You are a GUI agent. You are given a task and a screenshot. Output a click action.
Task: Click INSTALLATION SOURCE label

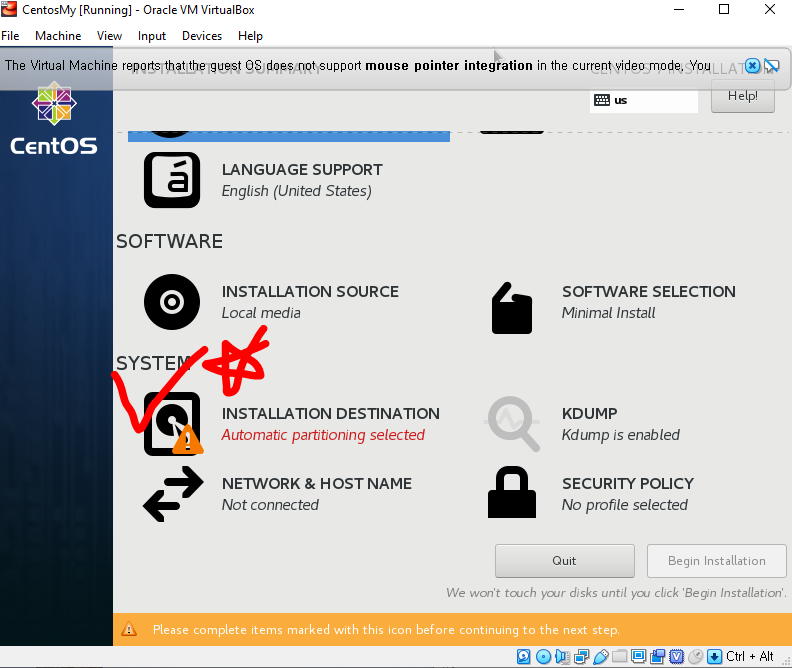click(x=310, y=292)
